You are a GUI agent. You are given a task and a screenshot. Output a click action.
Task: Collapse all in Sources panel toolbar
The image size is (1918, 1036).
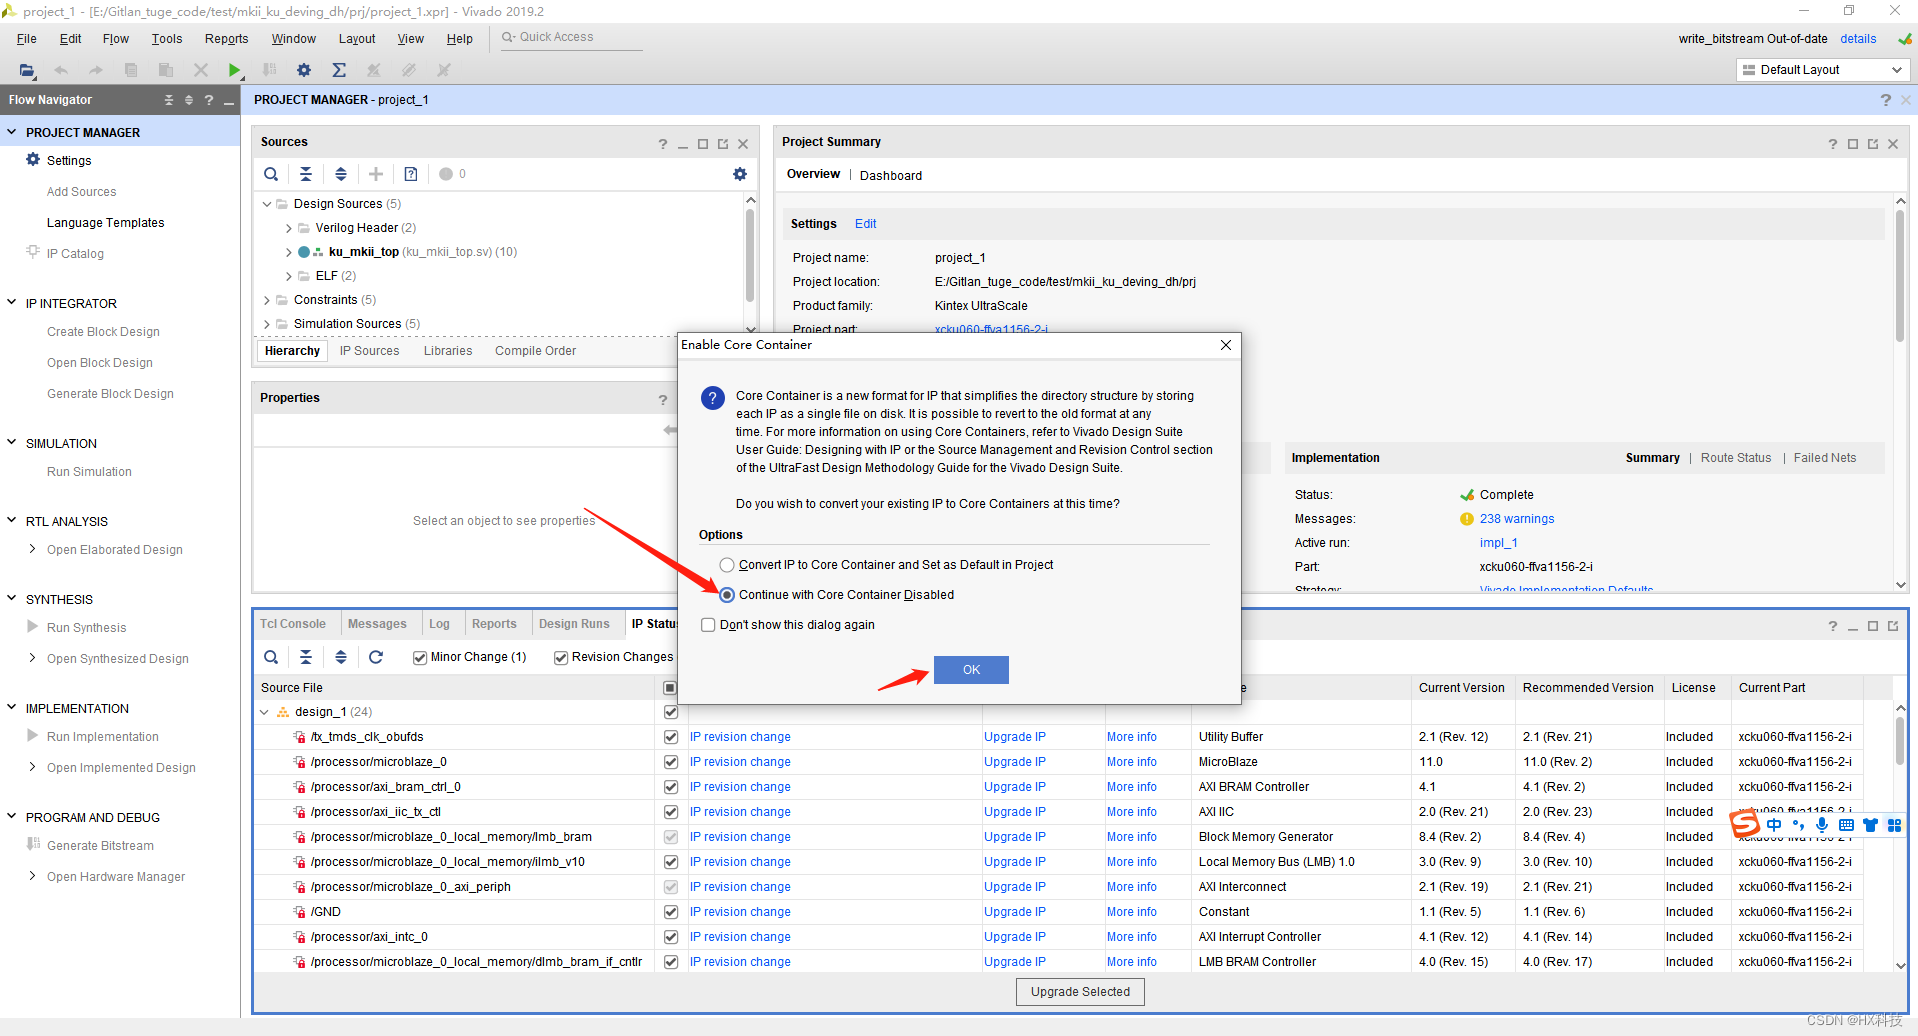pos(306,174)
